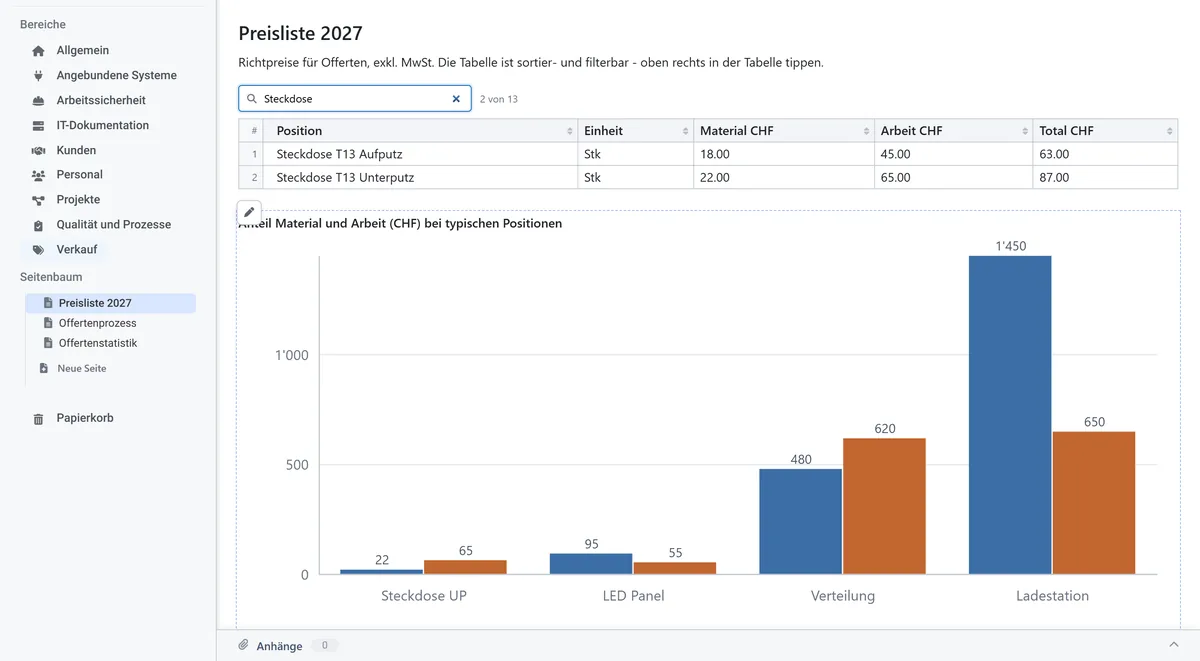Image resolution: width=1200 pixels, height=661 pixels.
Task: Click the orange Verteilung bar labeled 620
Action: tap(884, 506)
